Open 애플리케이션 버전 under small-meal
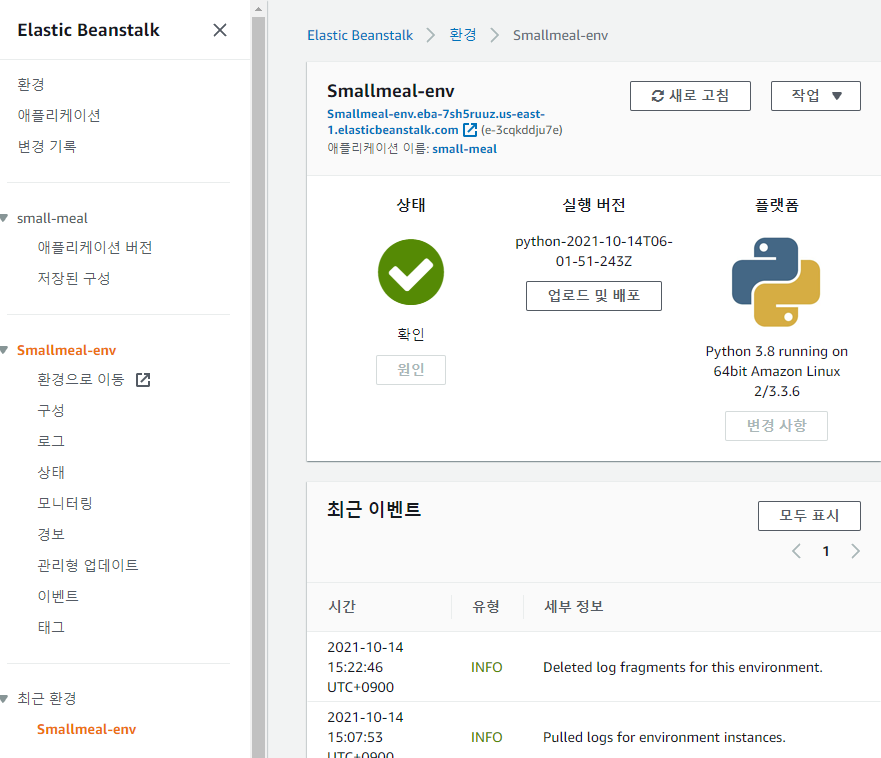The height and width of the screenshot is (758, 881). 95,247
